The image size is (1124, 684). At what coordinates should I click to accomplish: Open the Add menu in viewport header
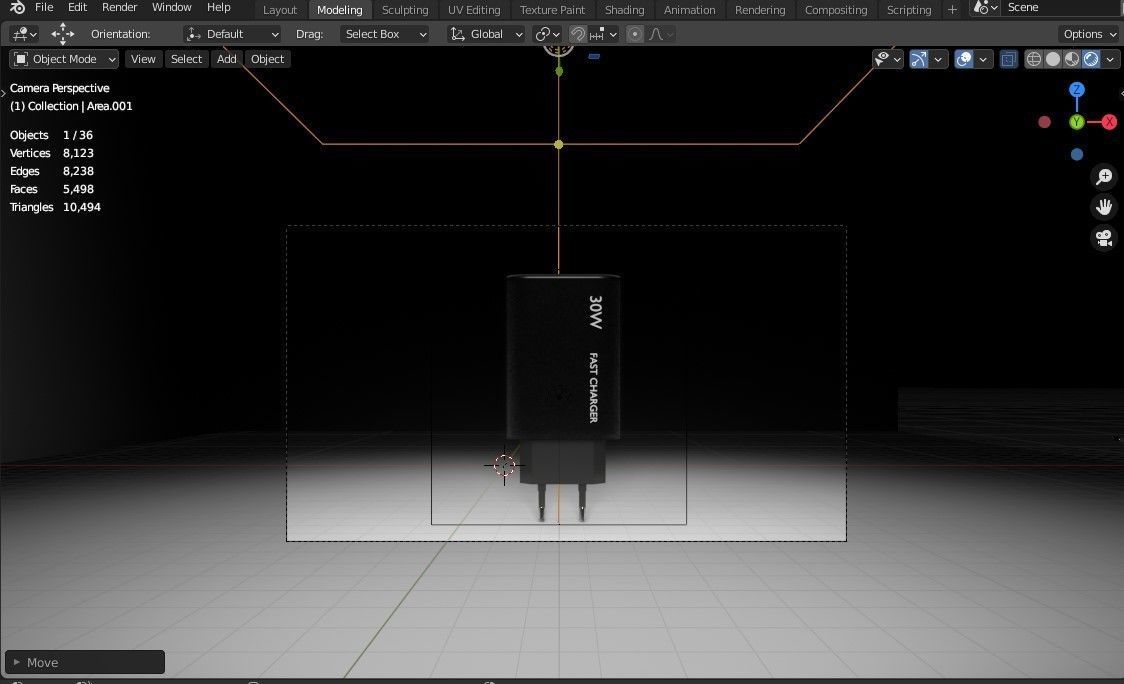pos(226,58)
